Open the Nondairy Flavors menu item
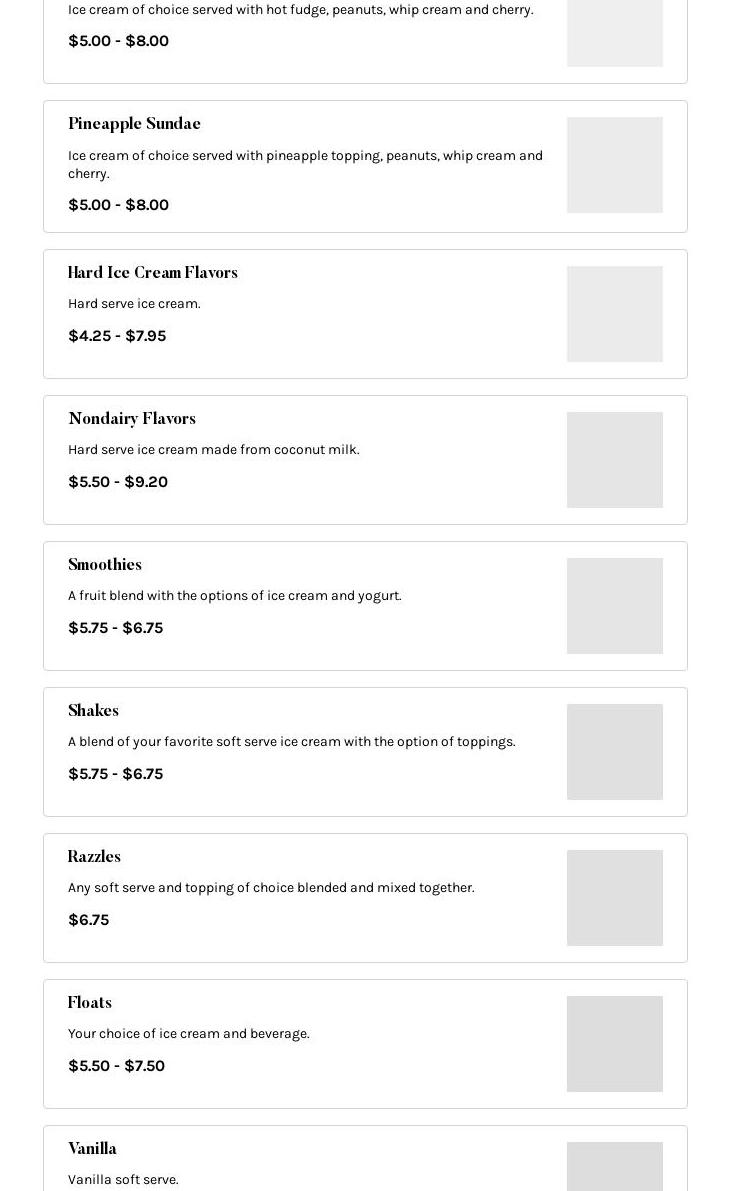 (132, 419)
